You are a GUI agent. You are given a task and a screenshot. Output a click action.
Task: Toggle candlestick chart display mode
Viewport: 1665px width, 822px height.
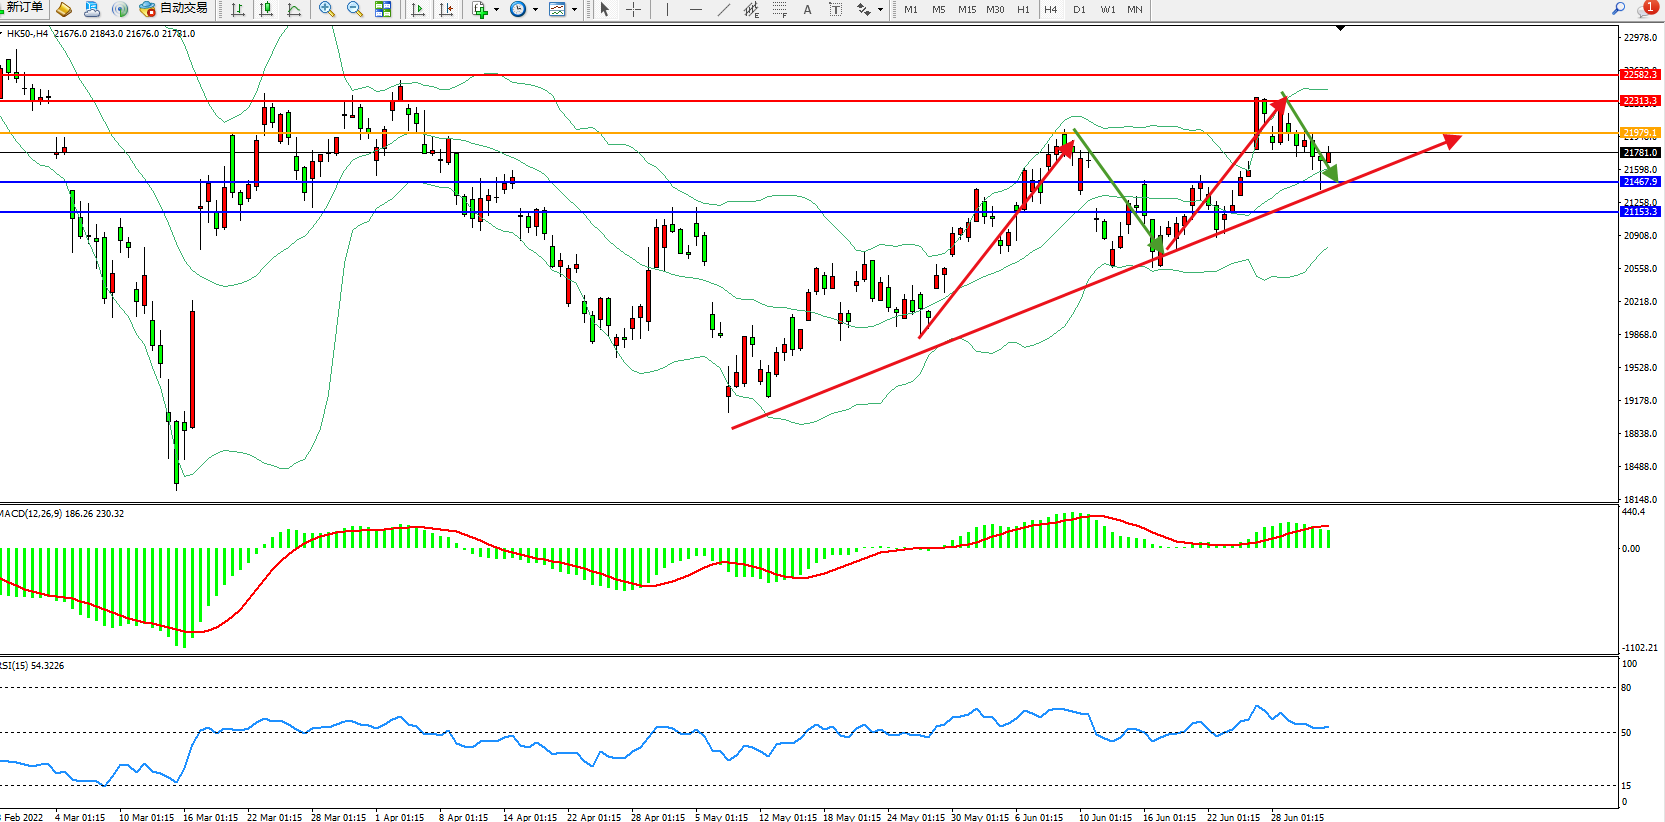(266, 9)
